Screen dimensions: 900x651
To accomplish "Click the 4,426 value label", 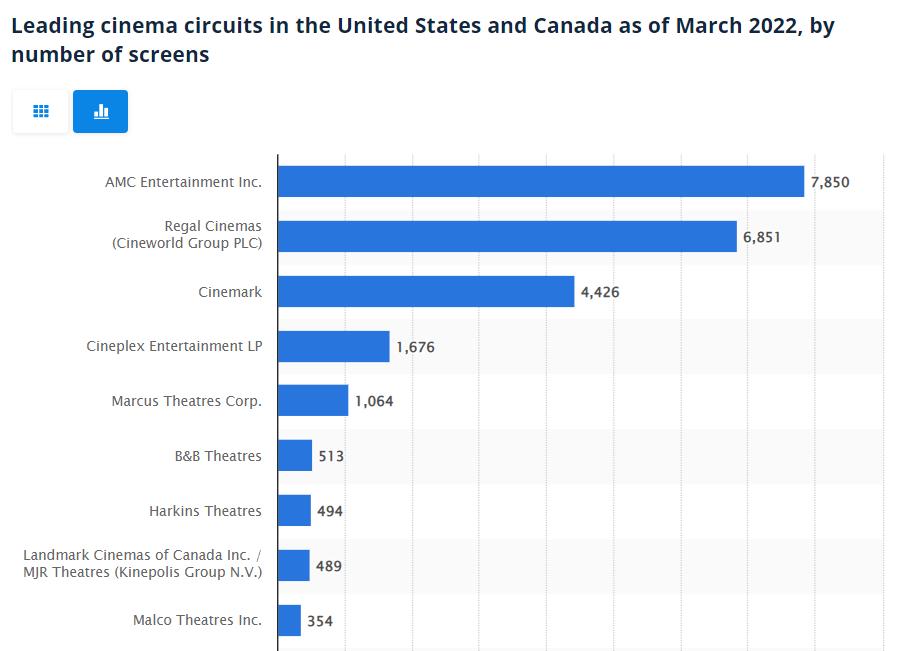I will click(600, 292).
